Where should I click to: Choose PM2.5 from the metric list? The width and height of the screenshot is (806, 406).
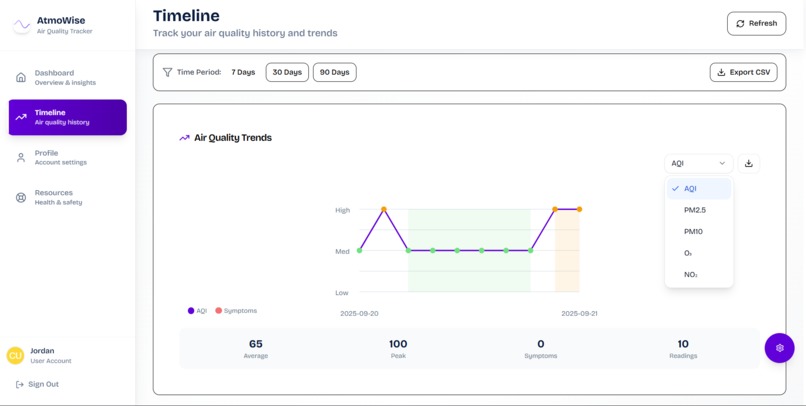pyautogui.click(x=699, y=210)
